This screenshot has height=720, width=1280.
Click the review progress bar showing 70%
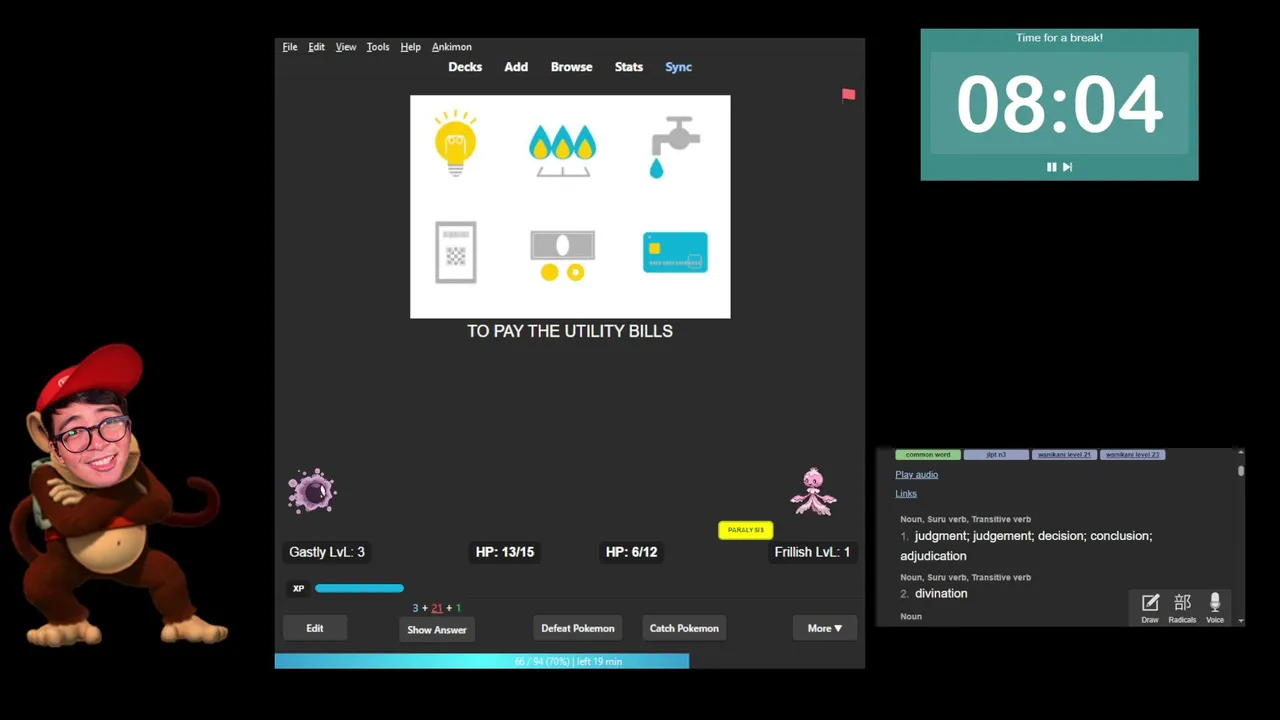coord(569,661)
